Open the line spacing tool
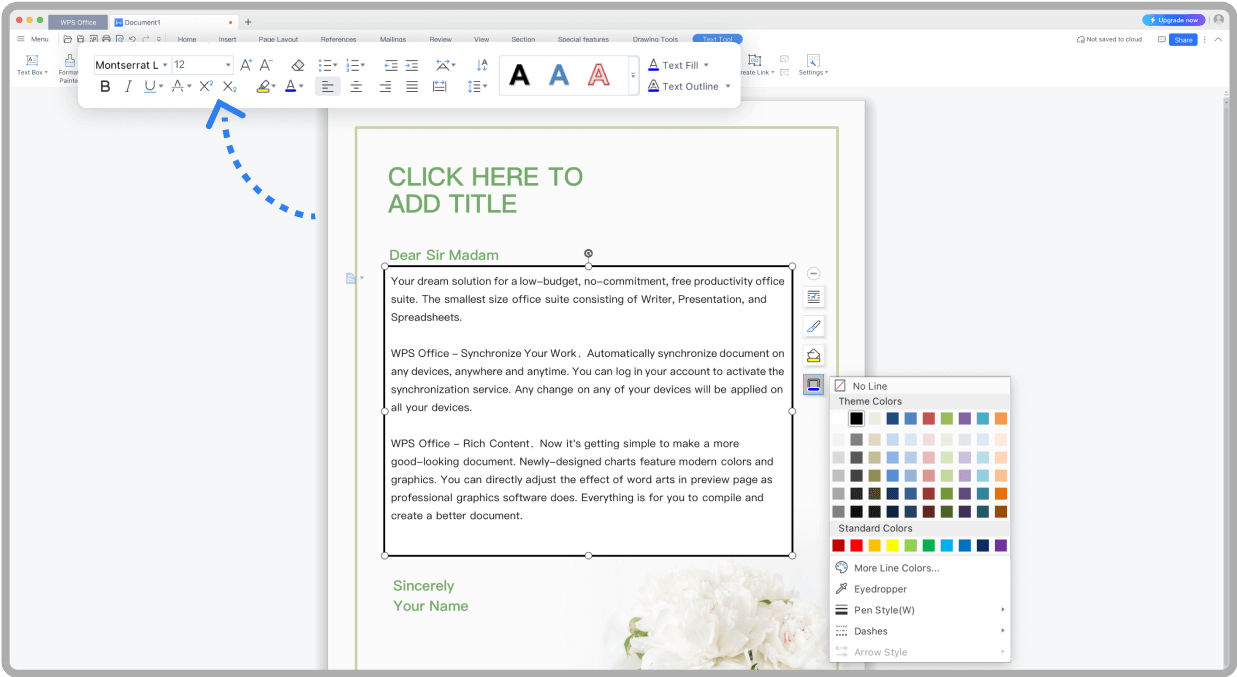This screenshot has height=677, width=1237. point(475,86)
